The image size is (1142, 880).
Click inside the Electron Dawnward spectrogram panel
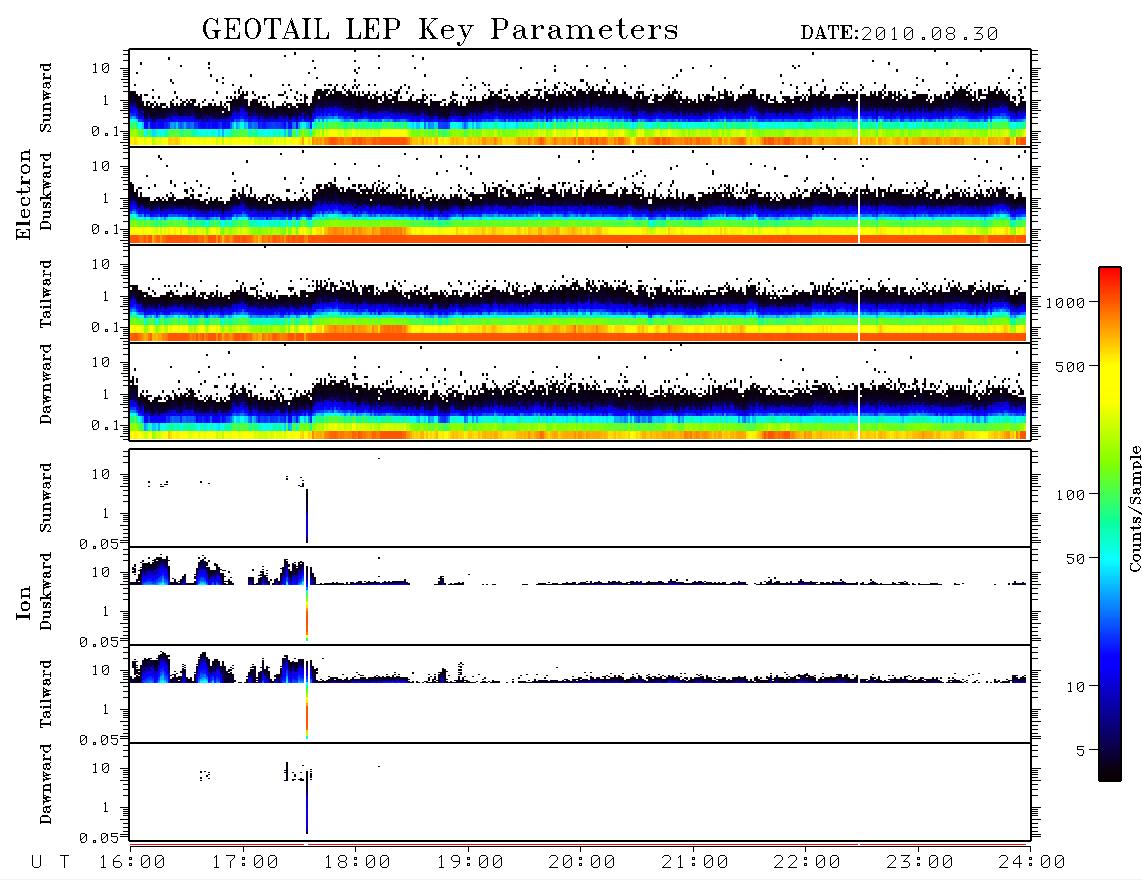(x=580, y=392)
